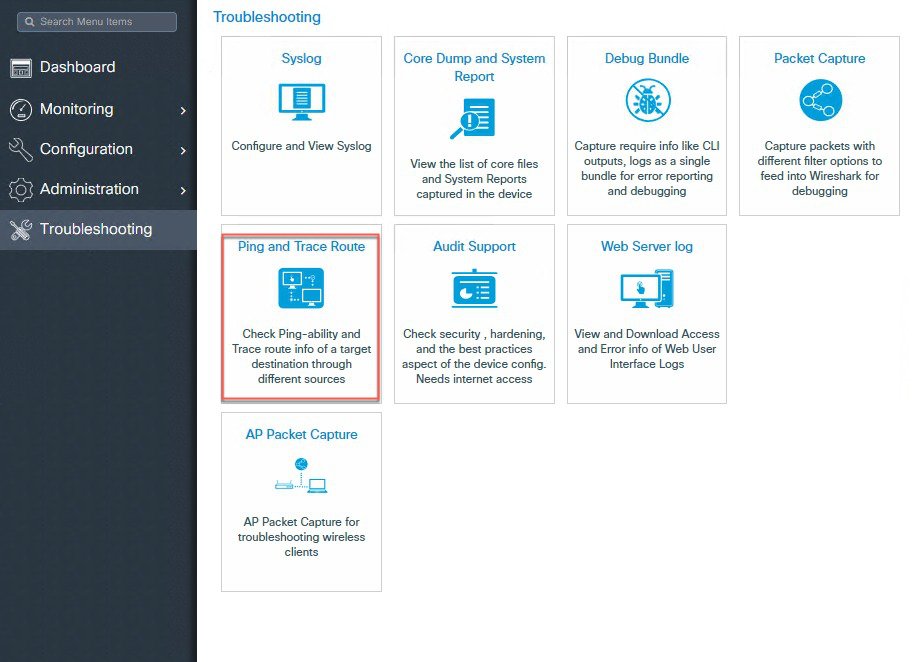Click the Web Server log computer icon
This screenshot has width=912, height=662.
click(x=647, y=289)
